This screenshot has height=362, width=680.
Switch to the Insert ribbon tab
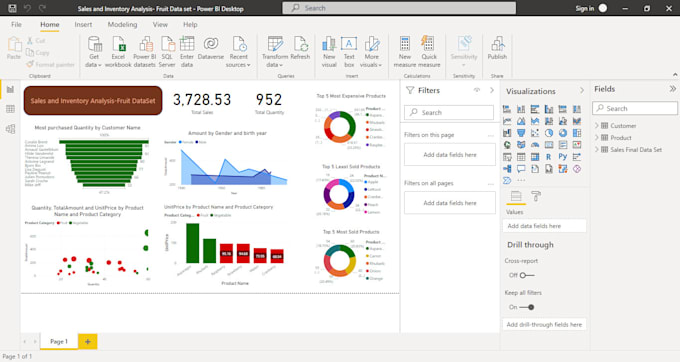click(83, 25)
